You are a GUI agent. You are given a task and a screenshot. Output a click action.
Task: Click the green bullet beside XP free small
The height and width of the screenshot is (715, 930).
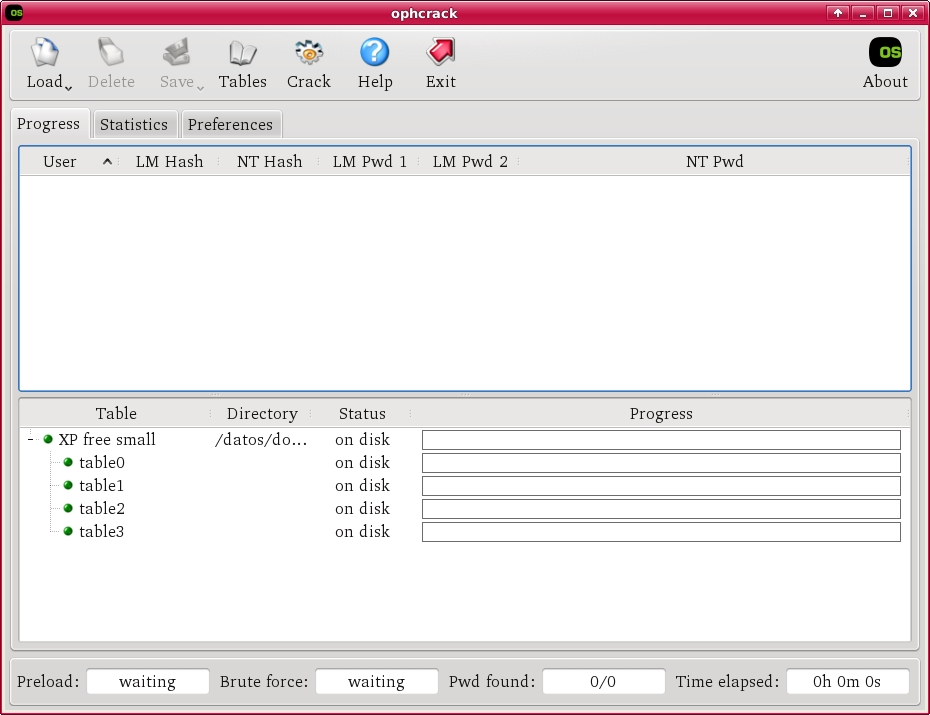48,439
